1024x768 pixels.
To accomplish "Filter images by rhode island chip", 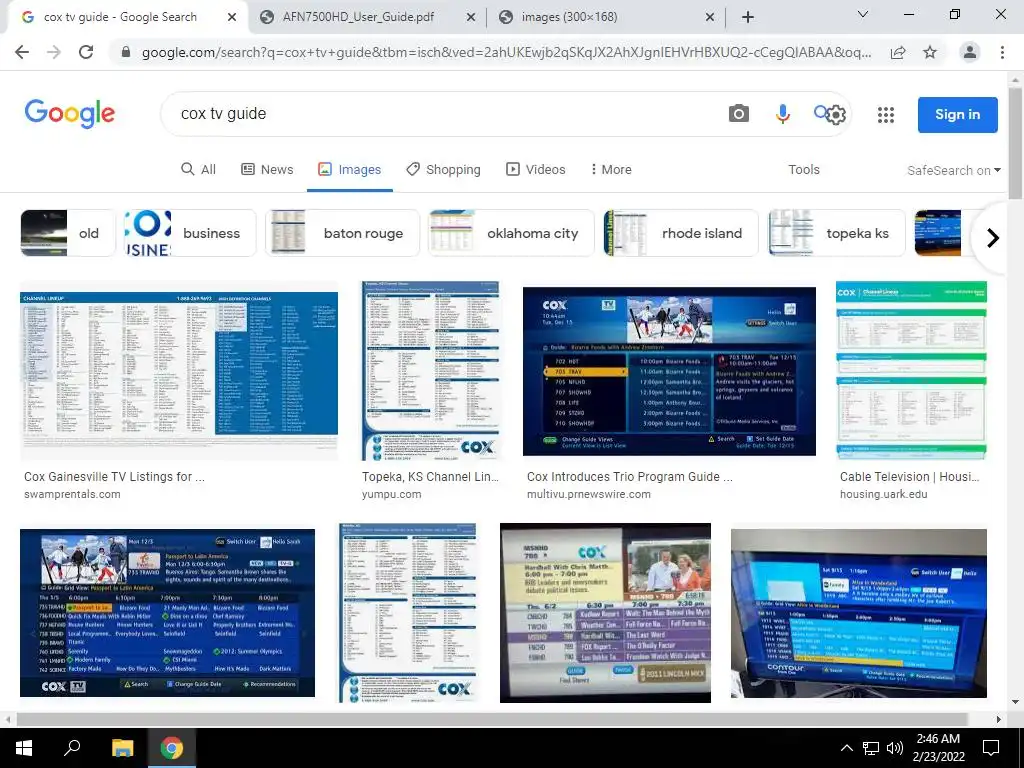I will click(680, 233).
